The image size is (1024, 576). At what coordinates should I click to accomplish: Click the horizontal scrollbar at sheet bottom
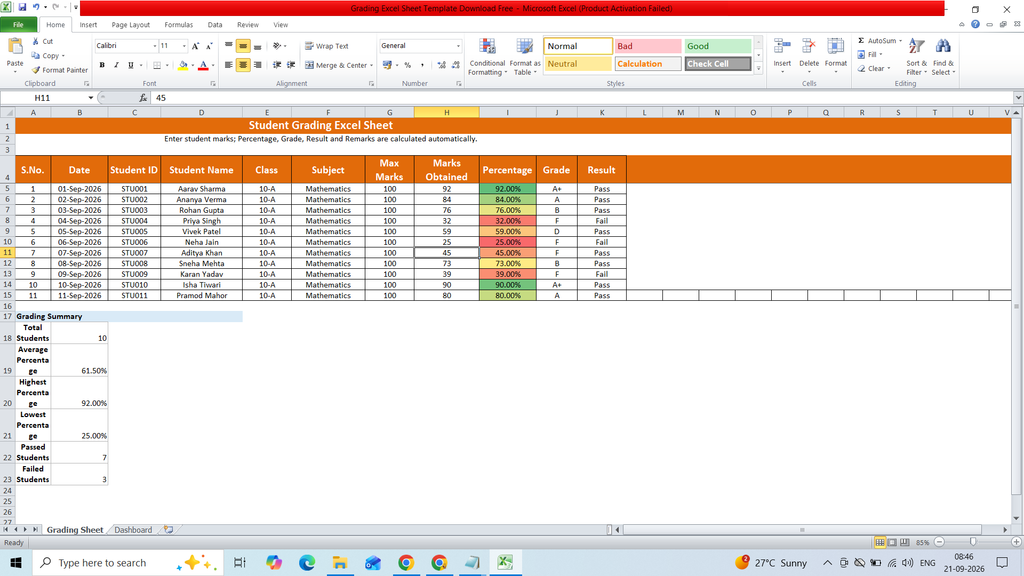tap(802, 530)
